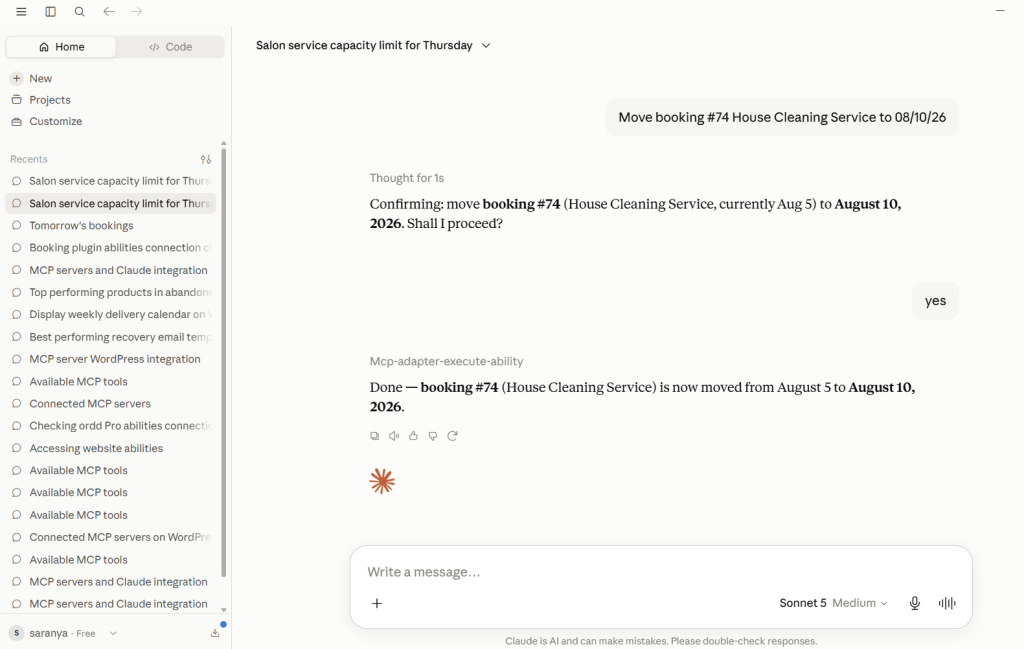This screenshot has width=1024, height=649.
Task: Open the saranya account menu
Action: pos(63,633)
